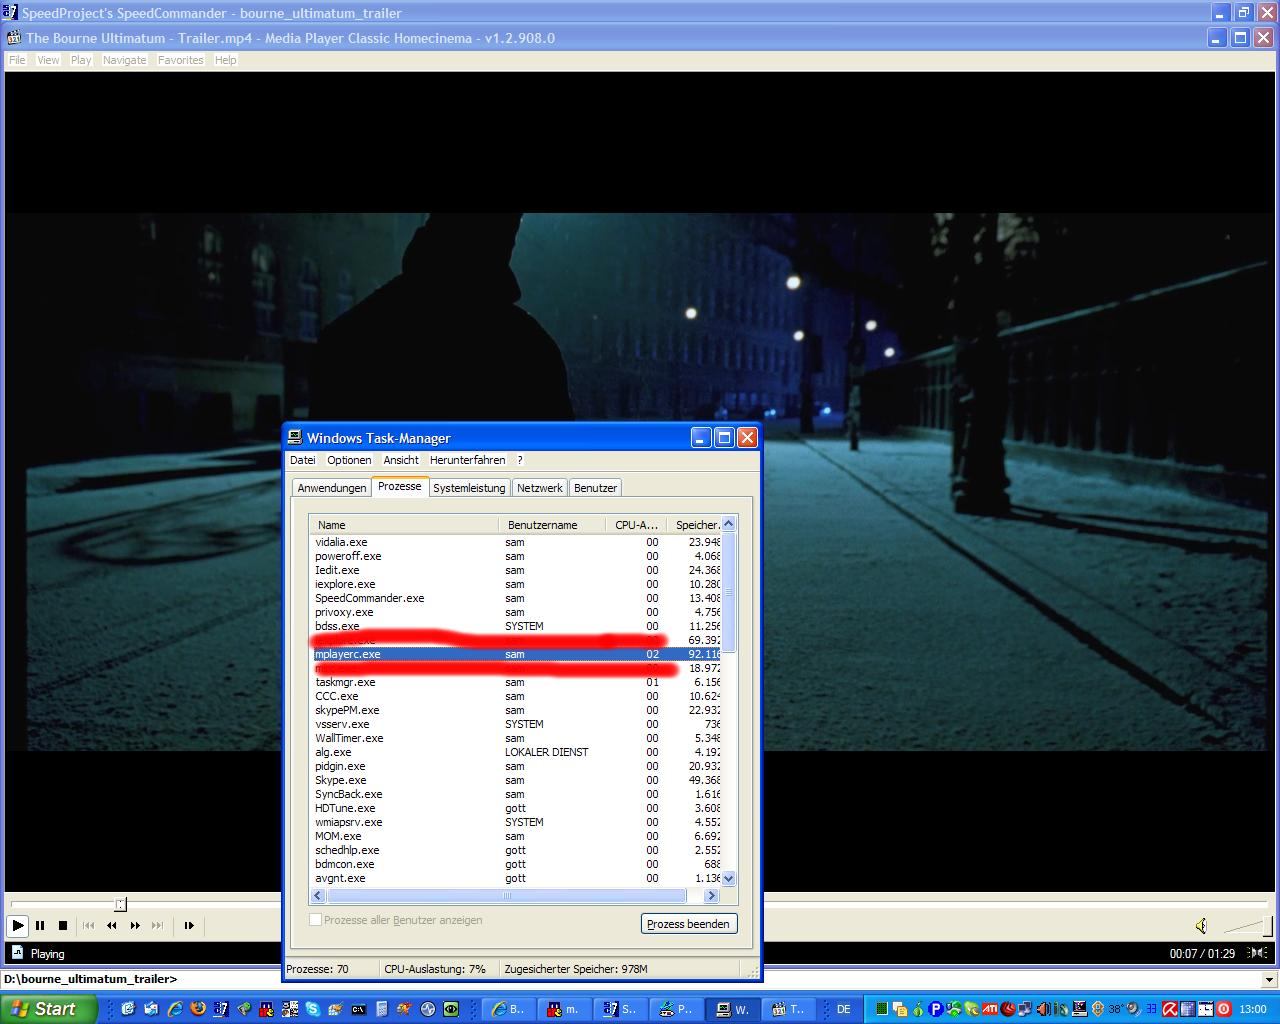Sort processes by the Name column header
This screenshot has height=1024, width=1280.
(404, 525)
